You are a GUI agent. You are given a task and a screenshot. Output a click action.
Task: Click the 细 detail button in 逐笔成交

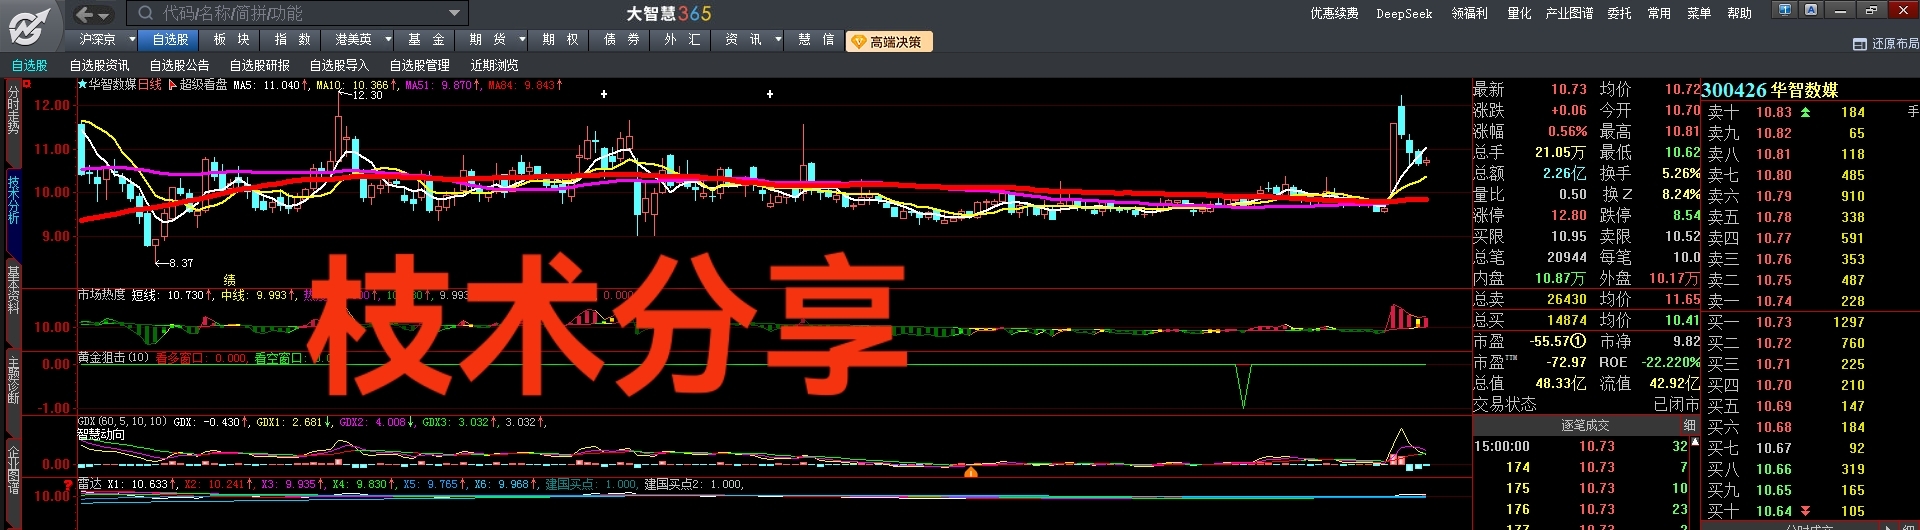point(1689,425)
